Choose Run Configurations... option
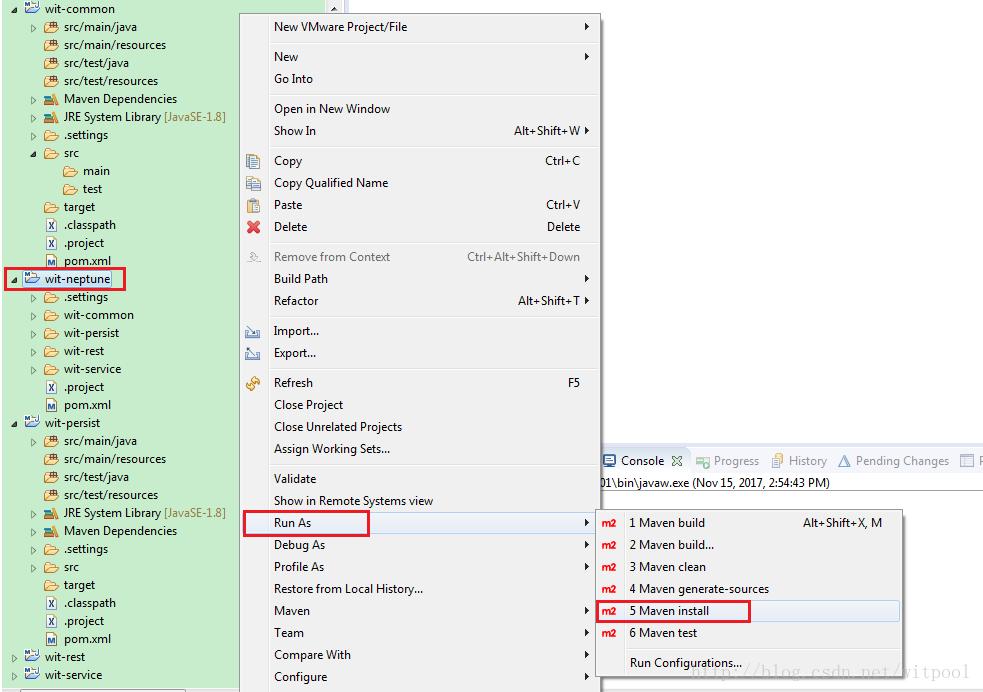 click(x=685, y=663)
